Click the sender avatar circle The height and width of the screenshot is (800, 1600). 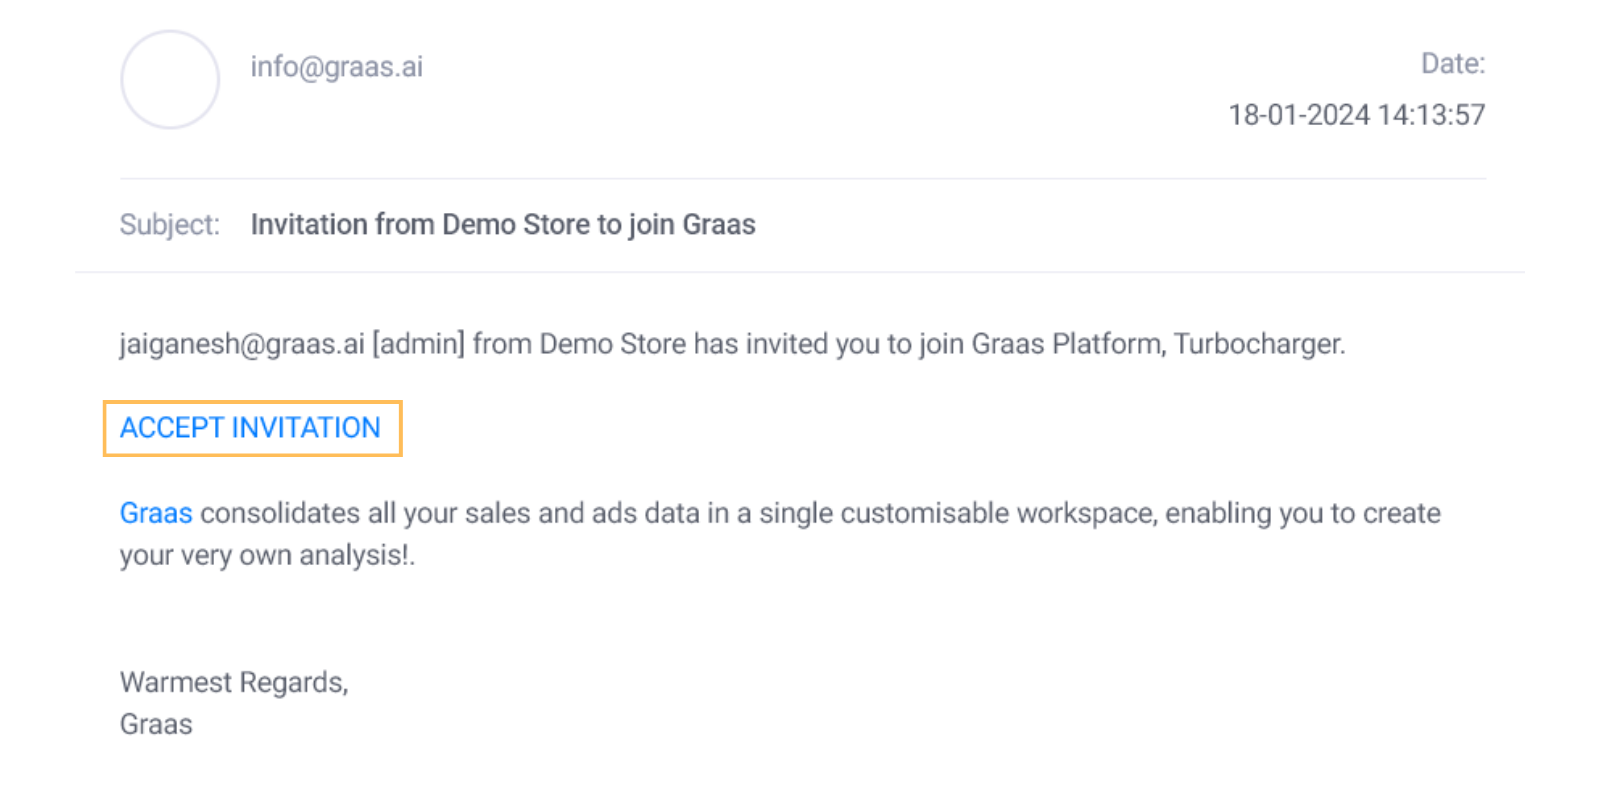coord(170,79)
